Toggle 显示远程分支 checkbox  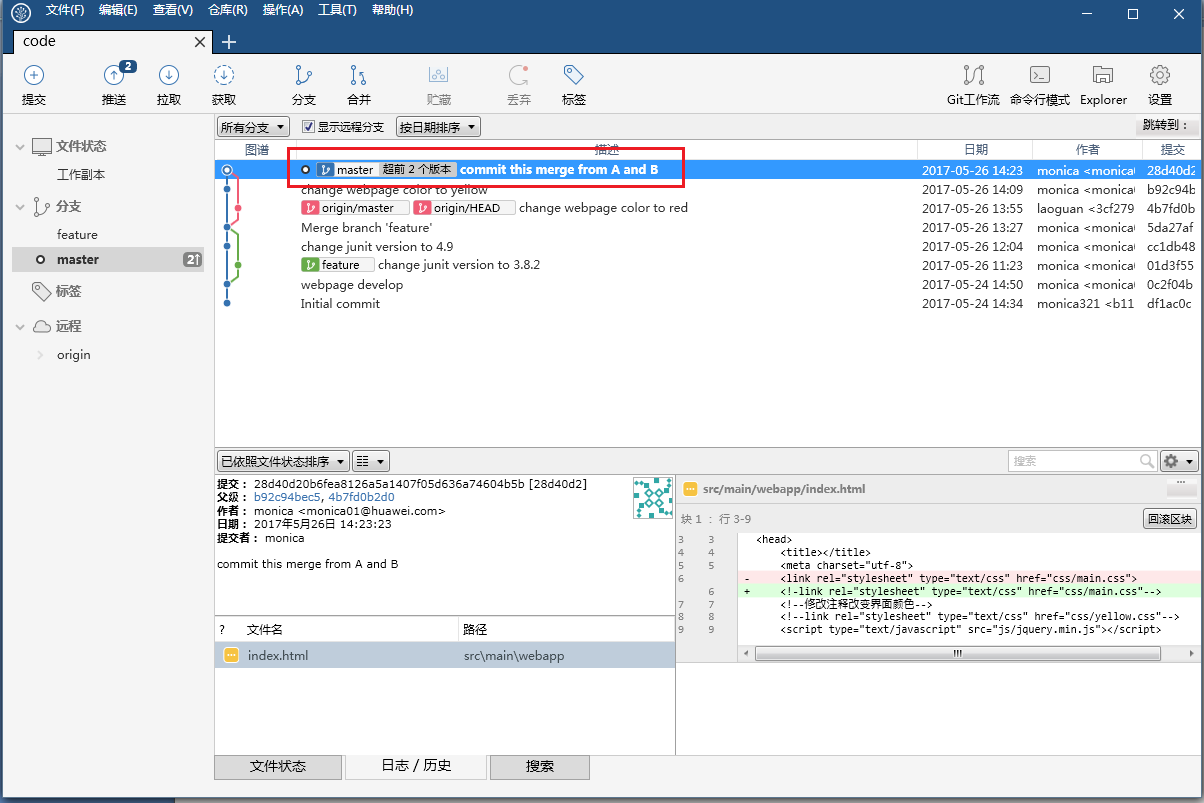(x=309, y=127)
